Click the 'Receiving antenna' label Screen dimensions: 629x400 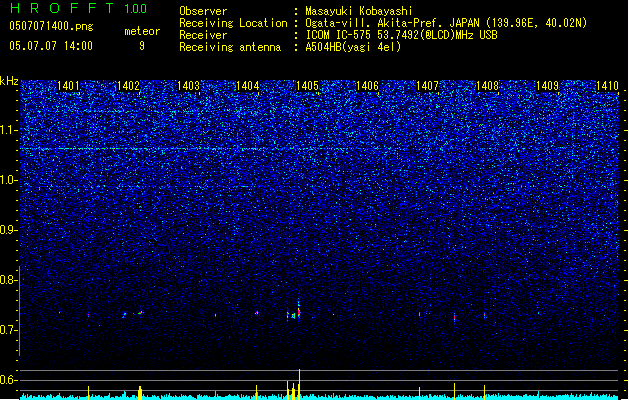pyautogui.click(x=230, y=47)
